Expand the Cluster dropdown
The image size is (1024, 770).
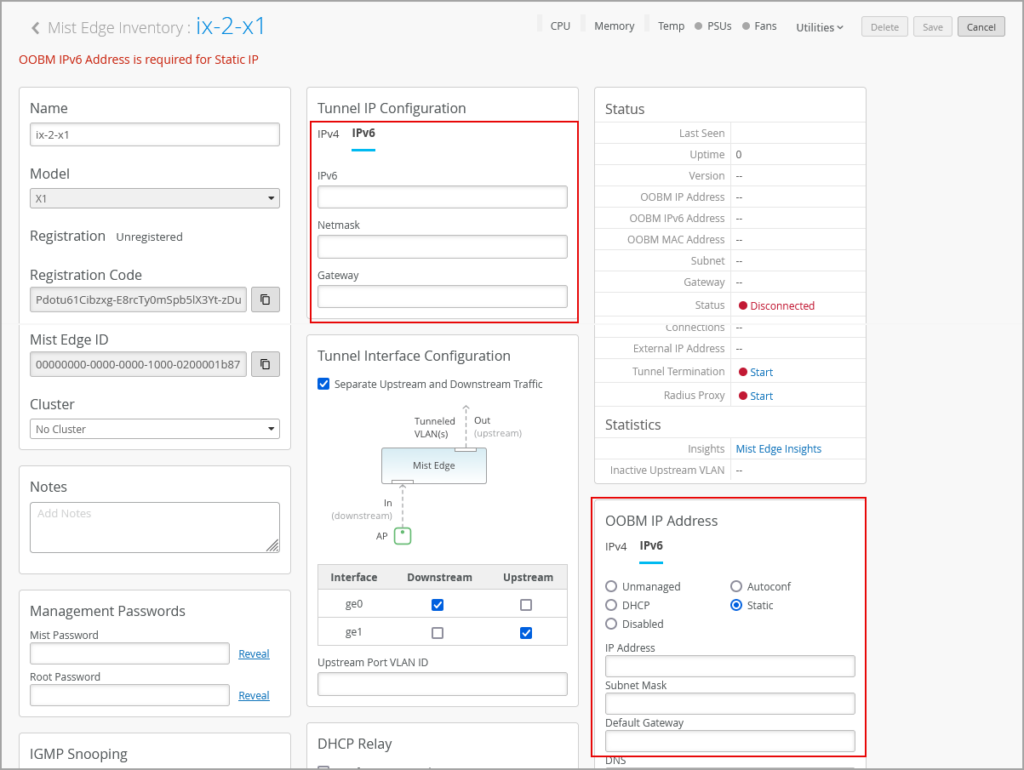(x=154, y=429)
